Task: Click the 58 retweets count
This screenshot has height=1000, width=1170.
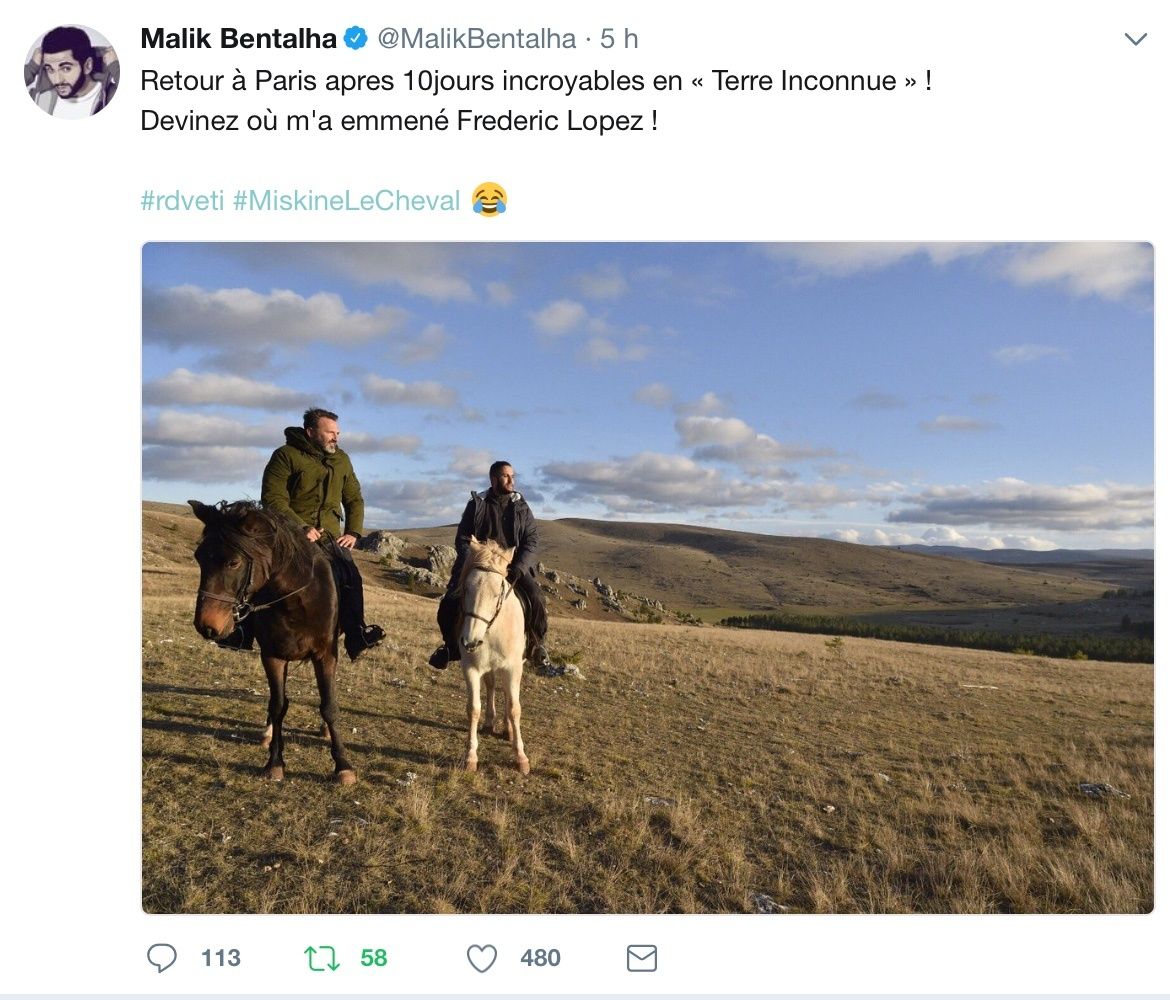Action: click(x=374, y=958)
